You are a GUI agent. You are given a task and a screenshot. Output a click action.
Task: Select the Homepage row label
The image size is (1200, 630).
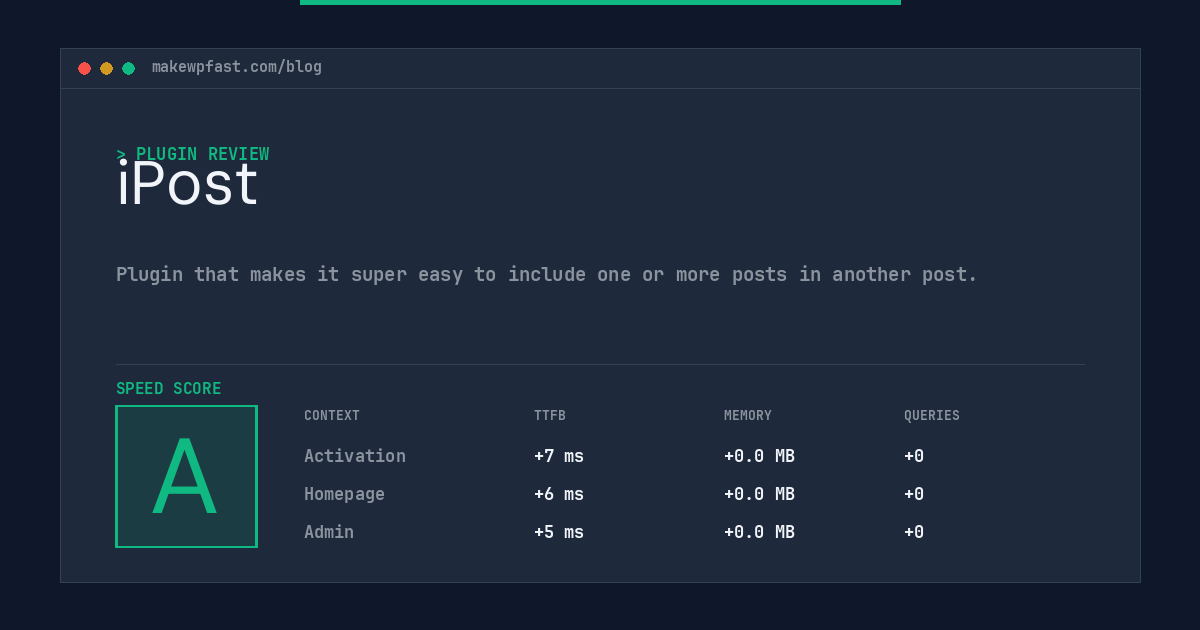click(x=344, y=494)
